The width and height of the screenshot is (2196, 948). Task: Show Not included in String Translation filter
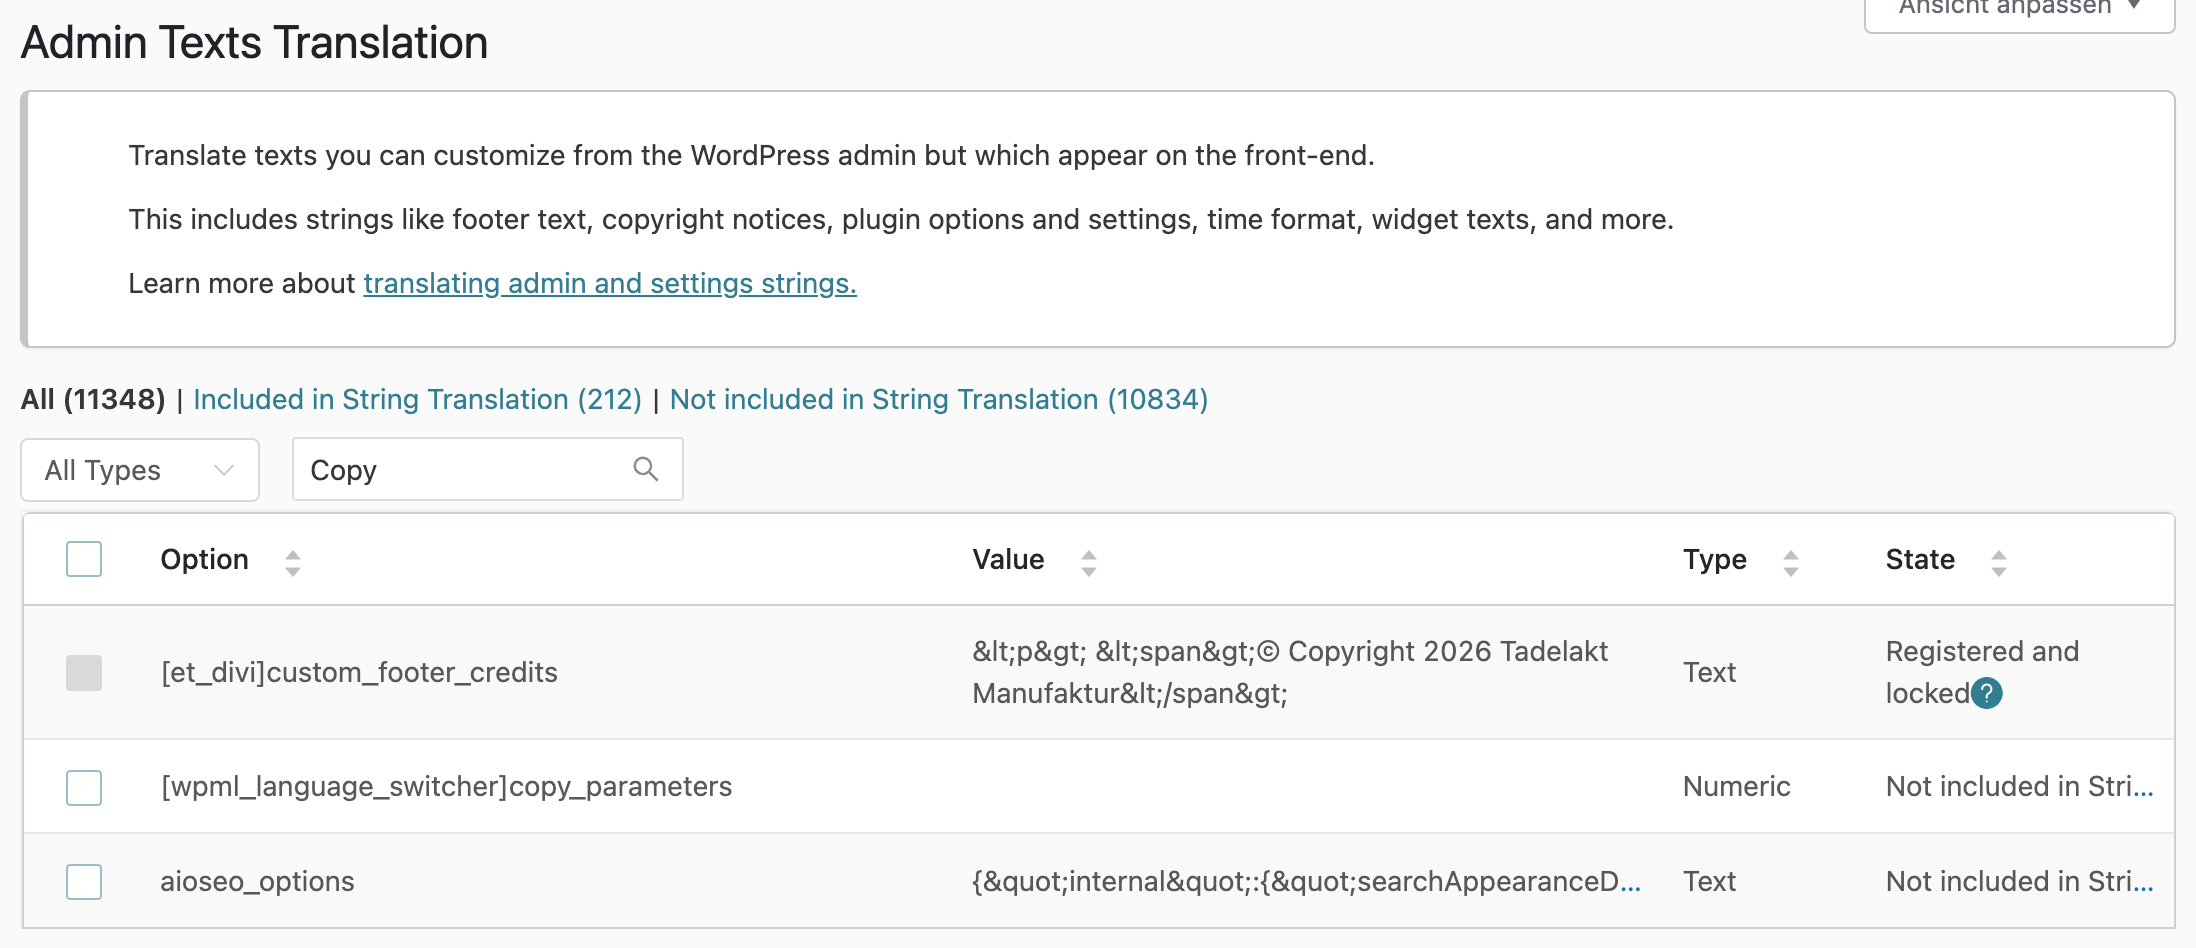(938, 399)
